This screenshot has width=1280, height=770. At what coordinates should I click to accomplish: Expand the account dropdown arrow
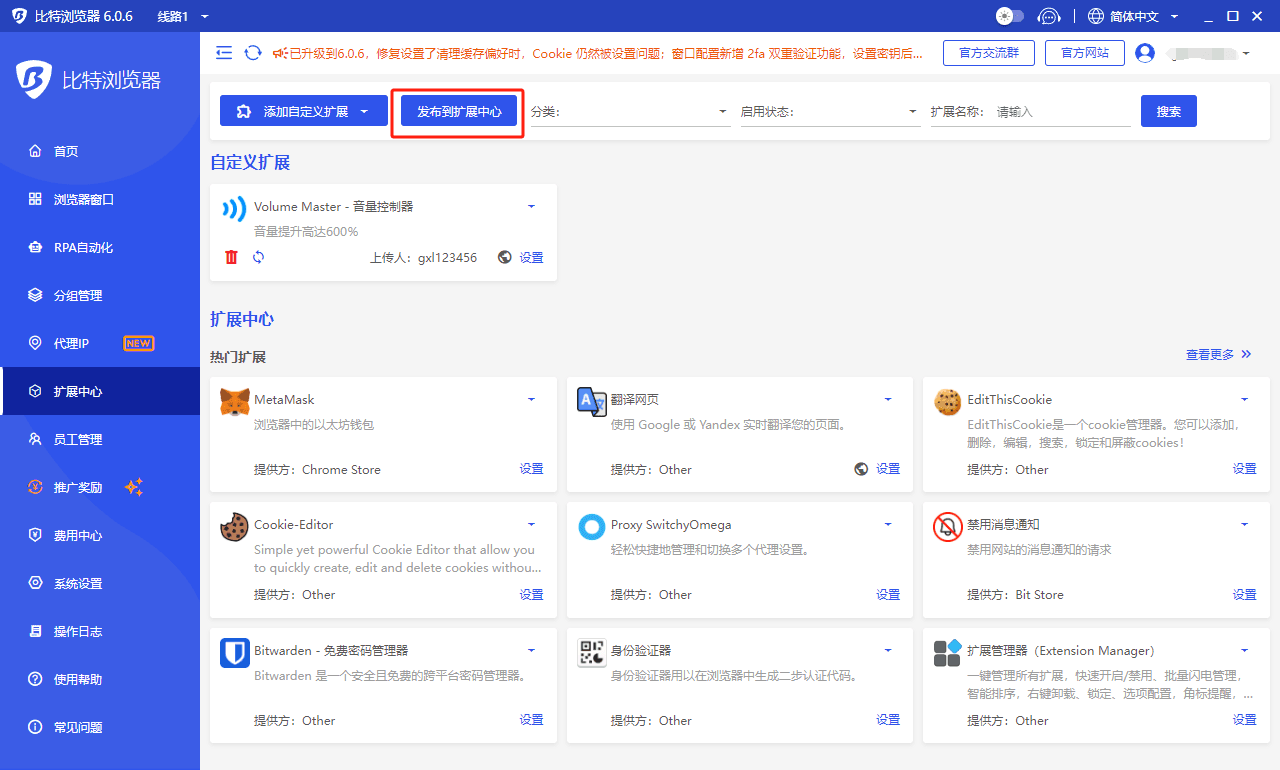pos(1246,53)
